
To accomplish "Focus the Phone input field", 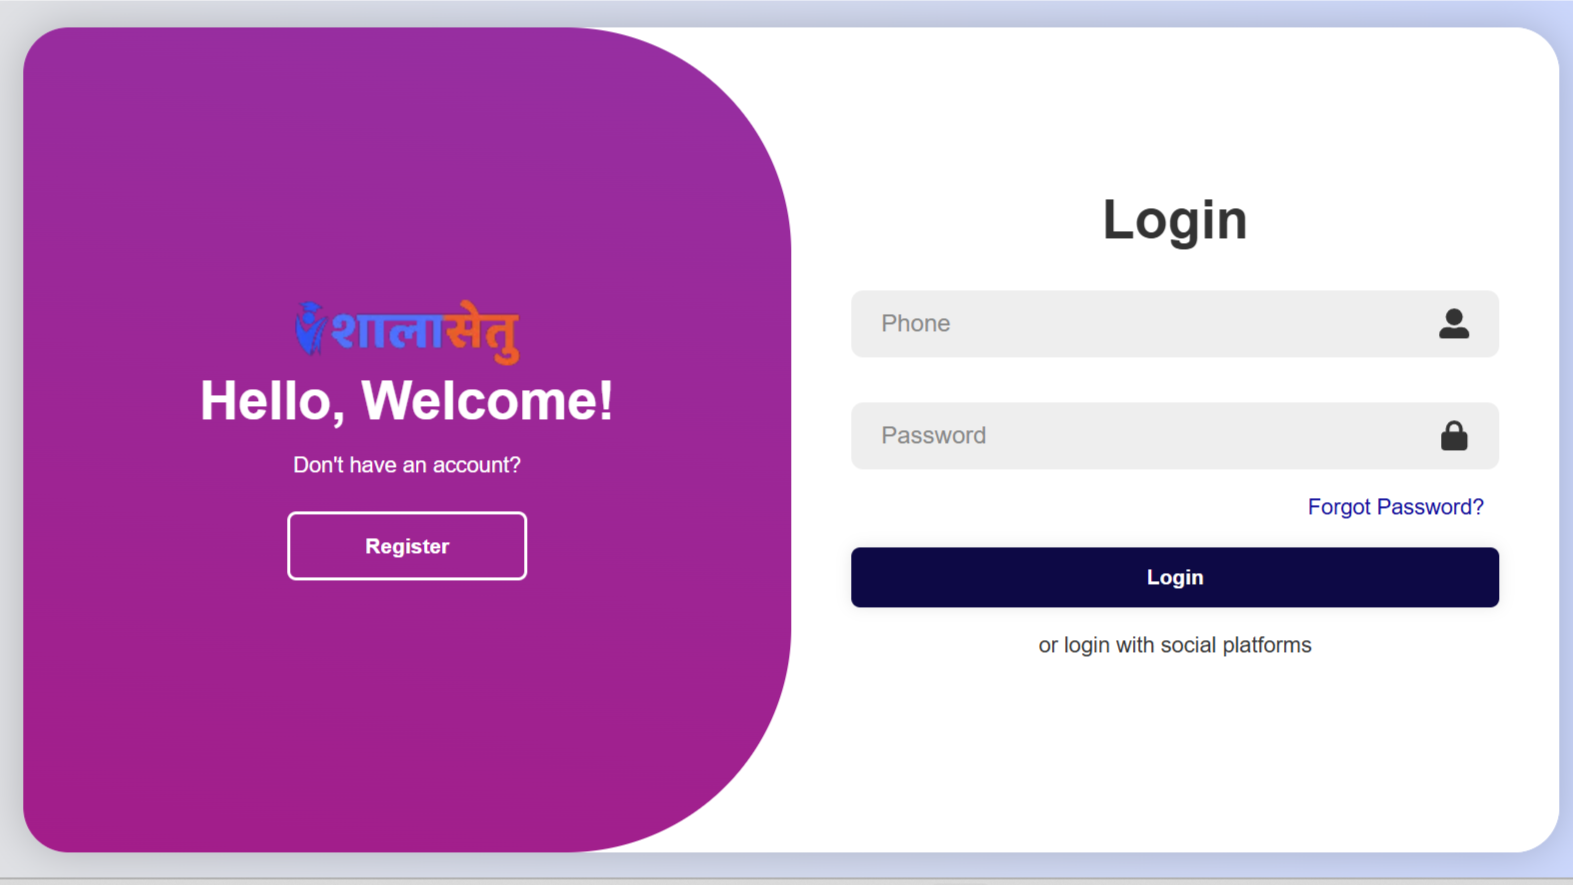I will (x=1175, y=324).
